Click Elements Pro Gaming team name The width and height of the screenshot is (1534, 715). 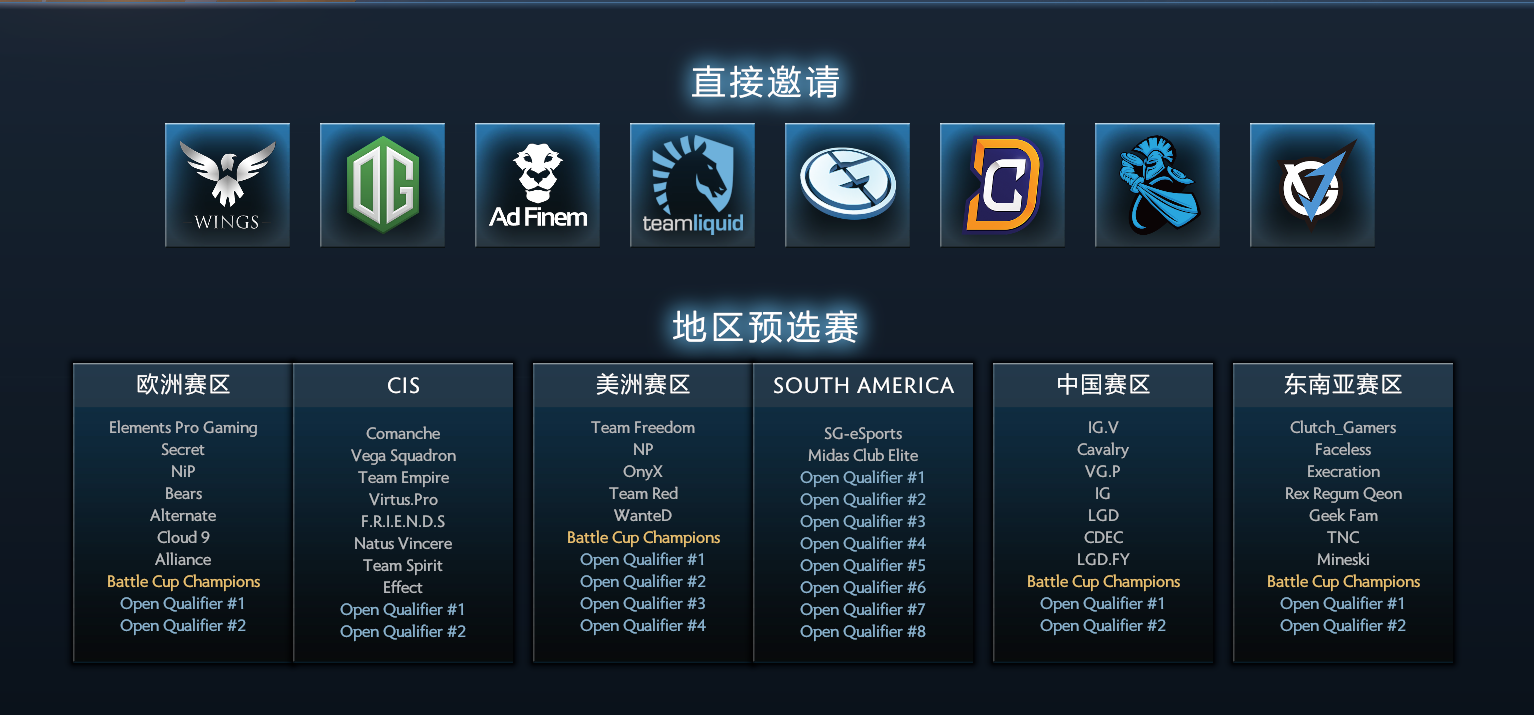(x=183, y=427)
